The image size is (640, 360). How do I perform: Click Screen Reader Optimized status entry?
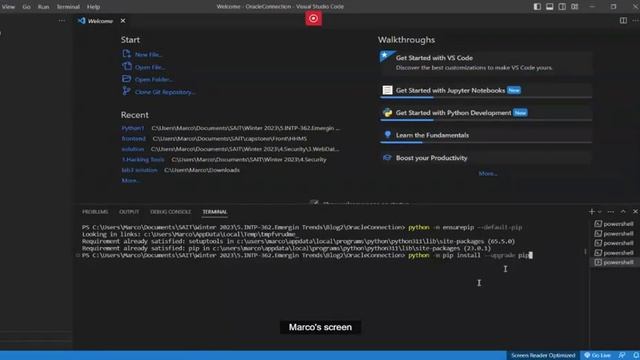tap(543, 356)
